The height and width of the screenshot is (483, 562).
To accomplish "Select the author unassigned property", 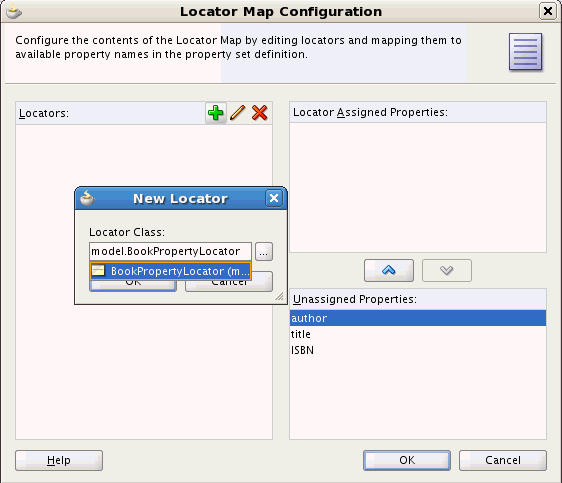I will point(418,318).
